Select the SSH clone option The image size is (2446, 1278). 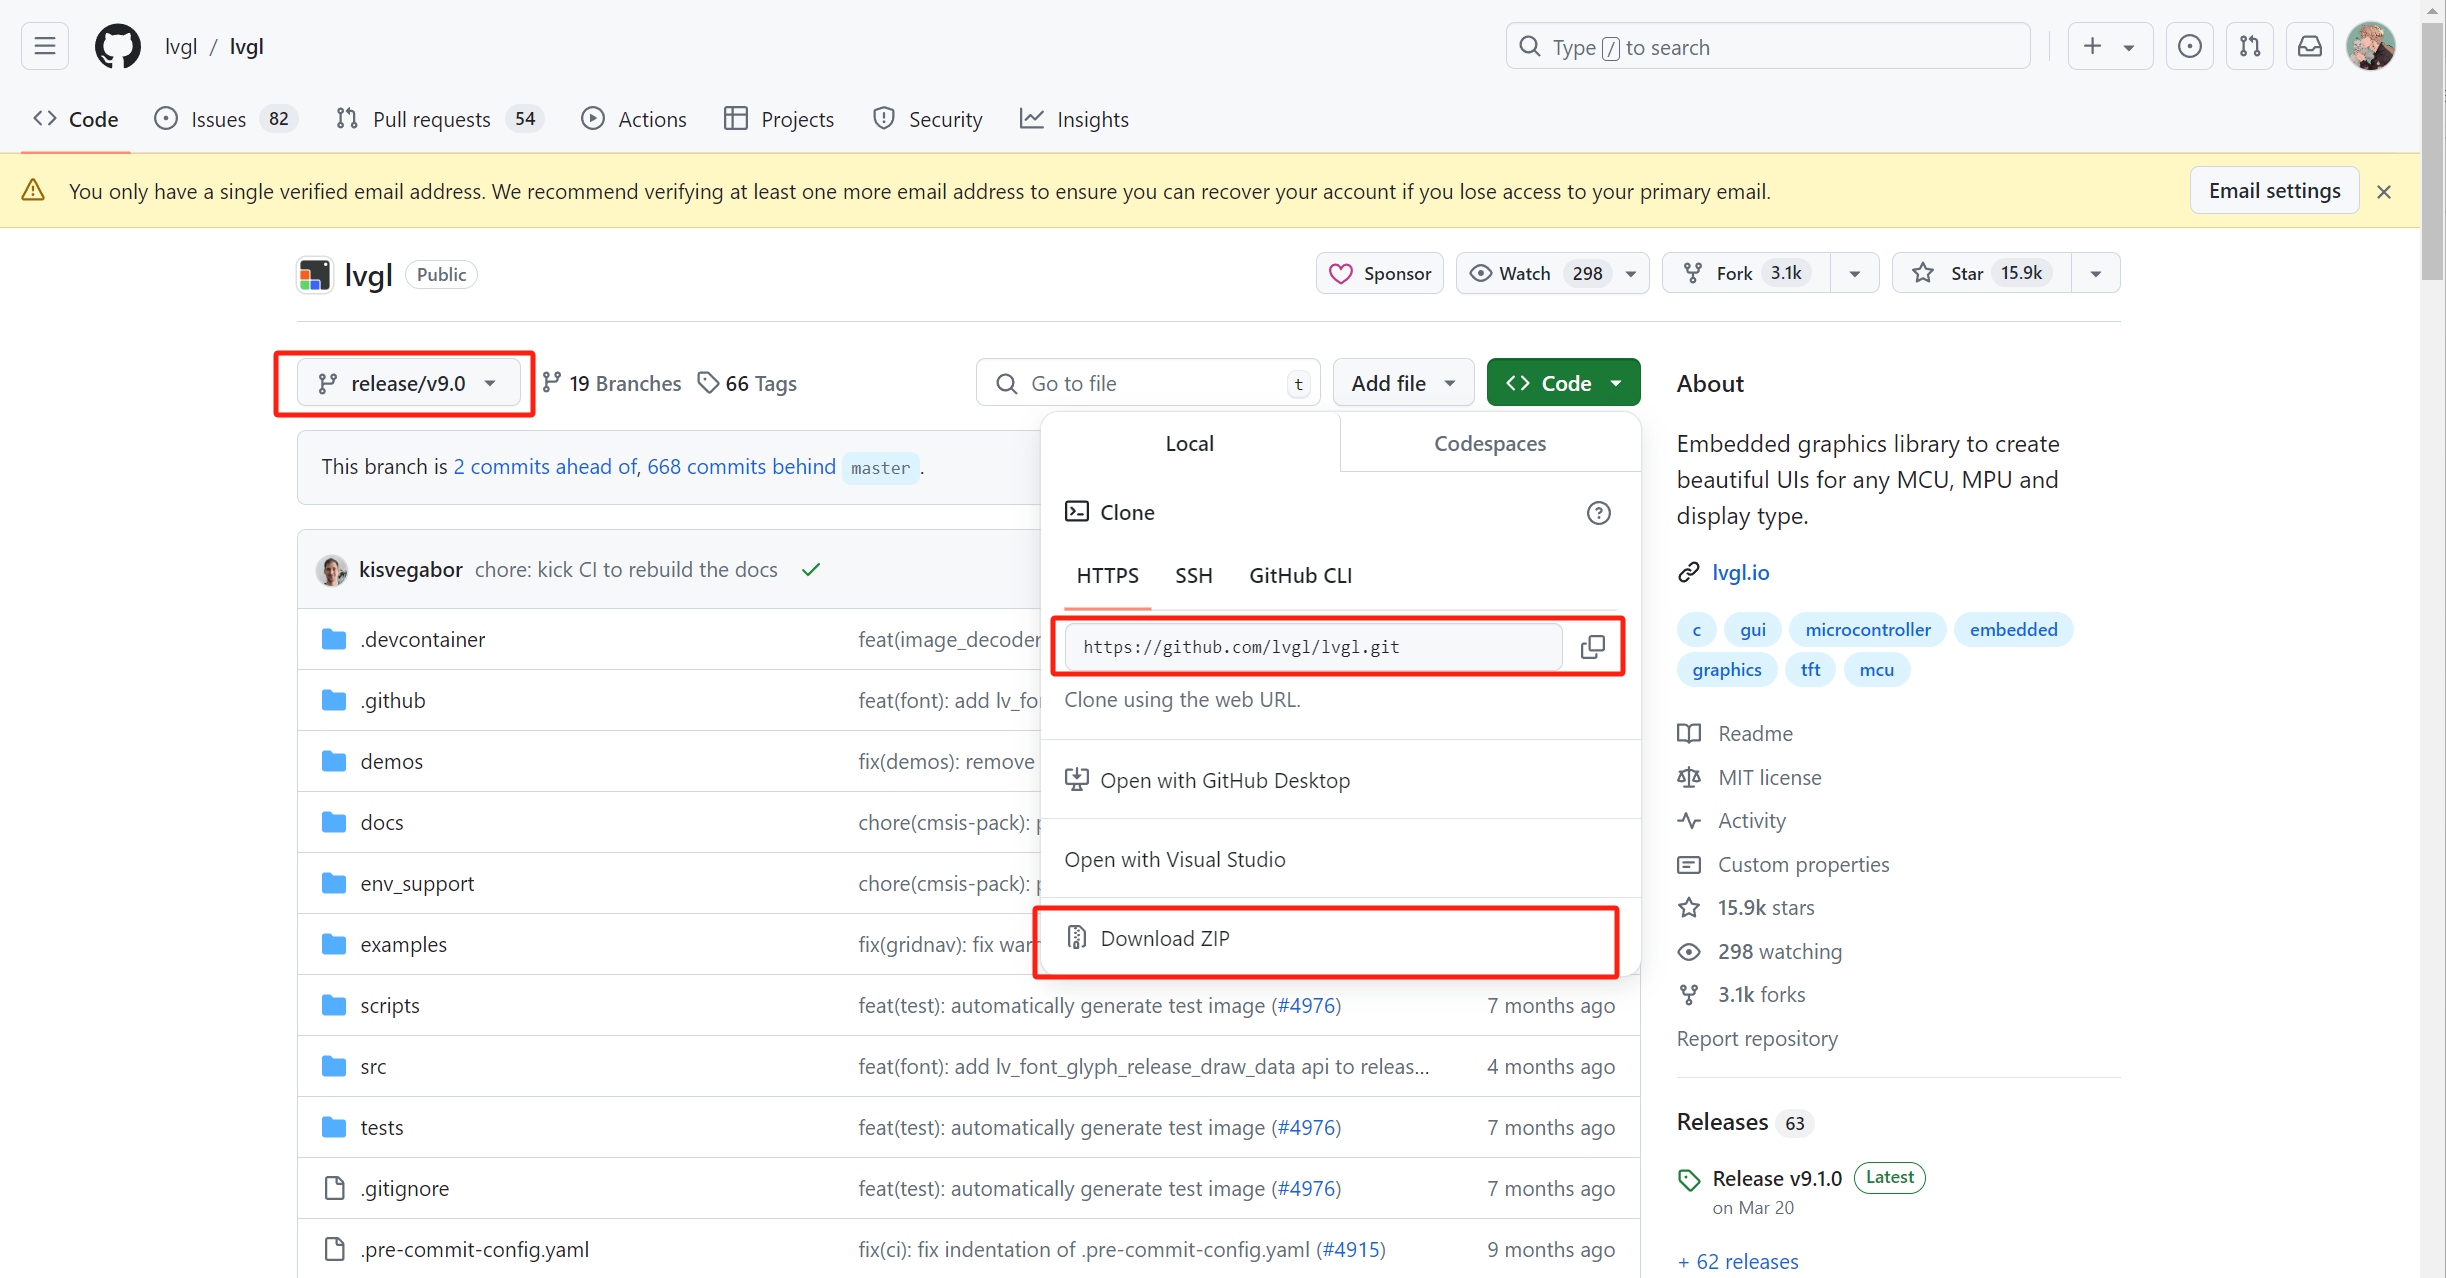(x=1194, y=575)
